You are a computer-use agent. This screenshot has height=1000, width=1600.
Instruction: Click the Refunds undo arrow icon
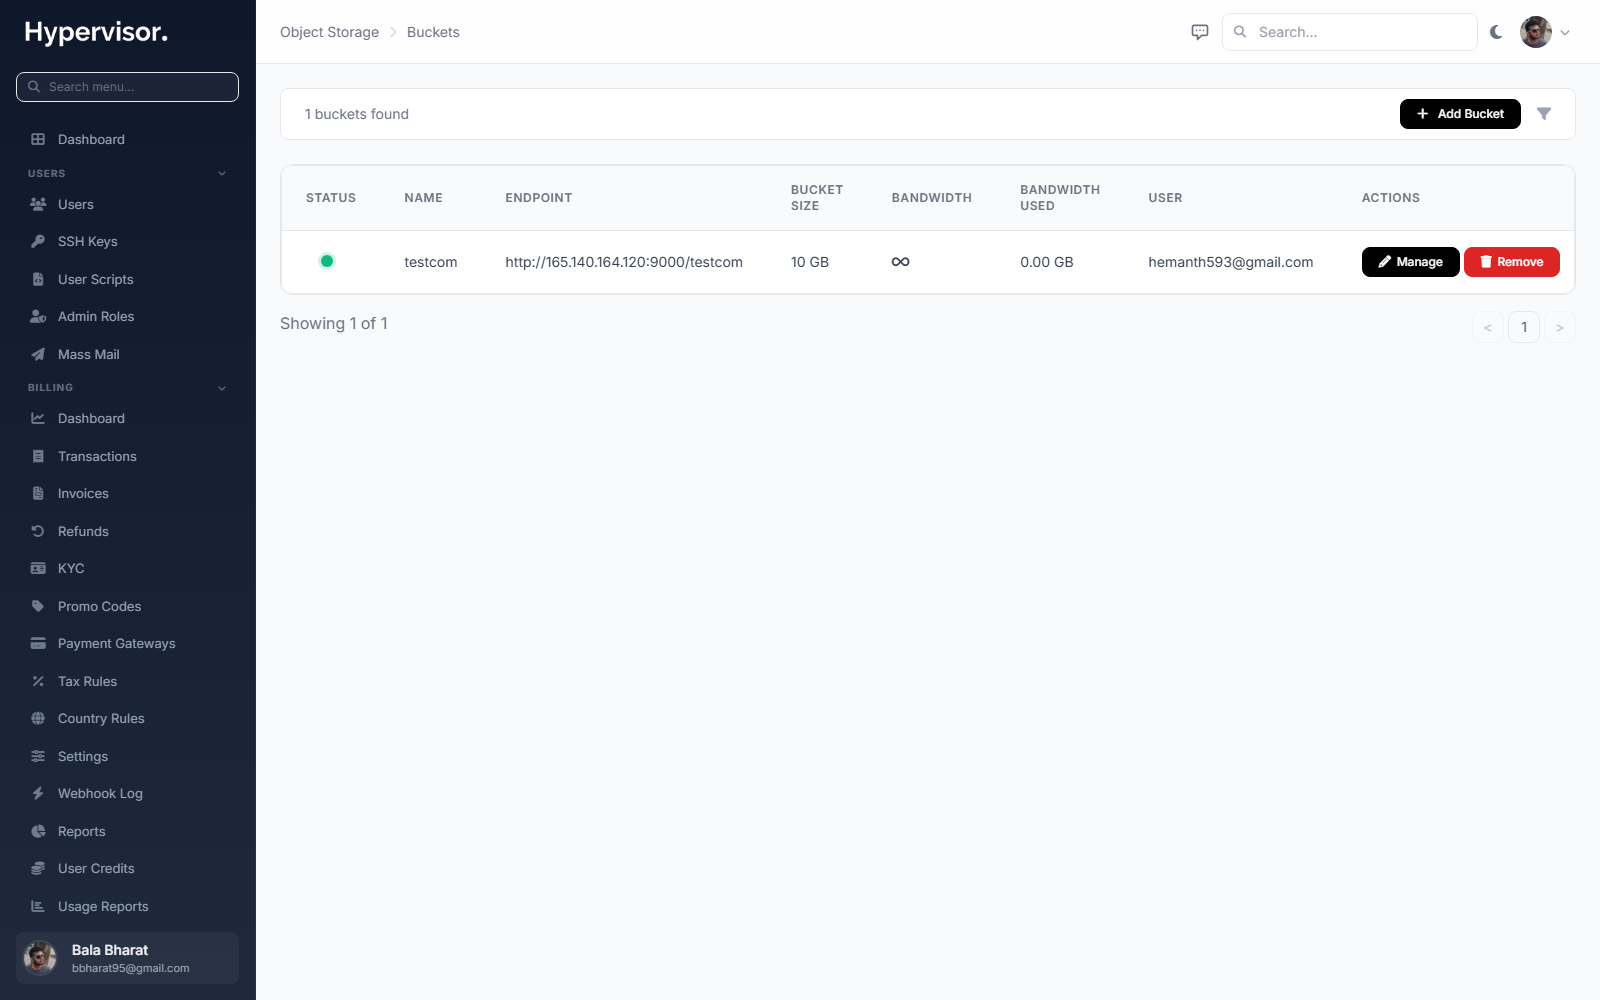coord(38,531)
